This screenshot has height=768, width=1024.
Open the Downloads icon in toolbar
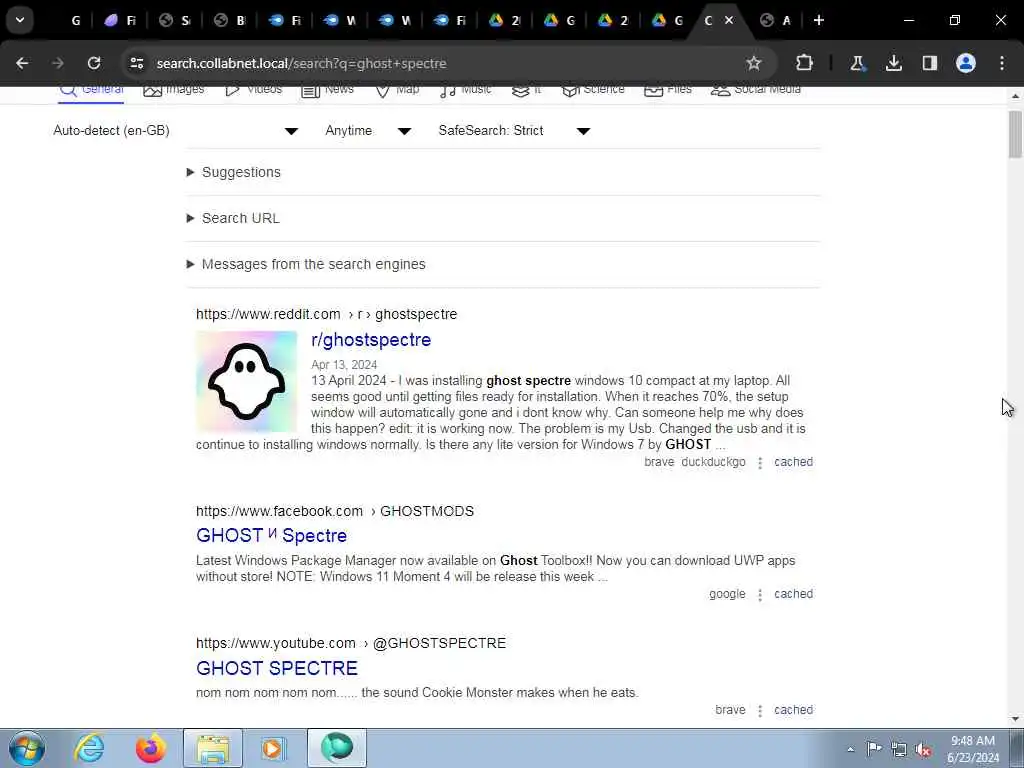(x=893, y=63)
